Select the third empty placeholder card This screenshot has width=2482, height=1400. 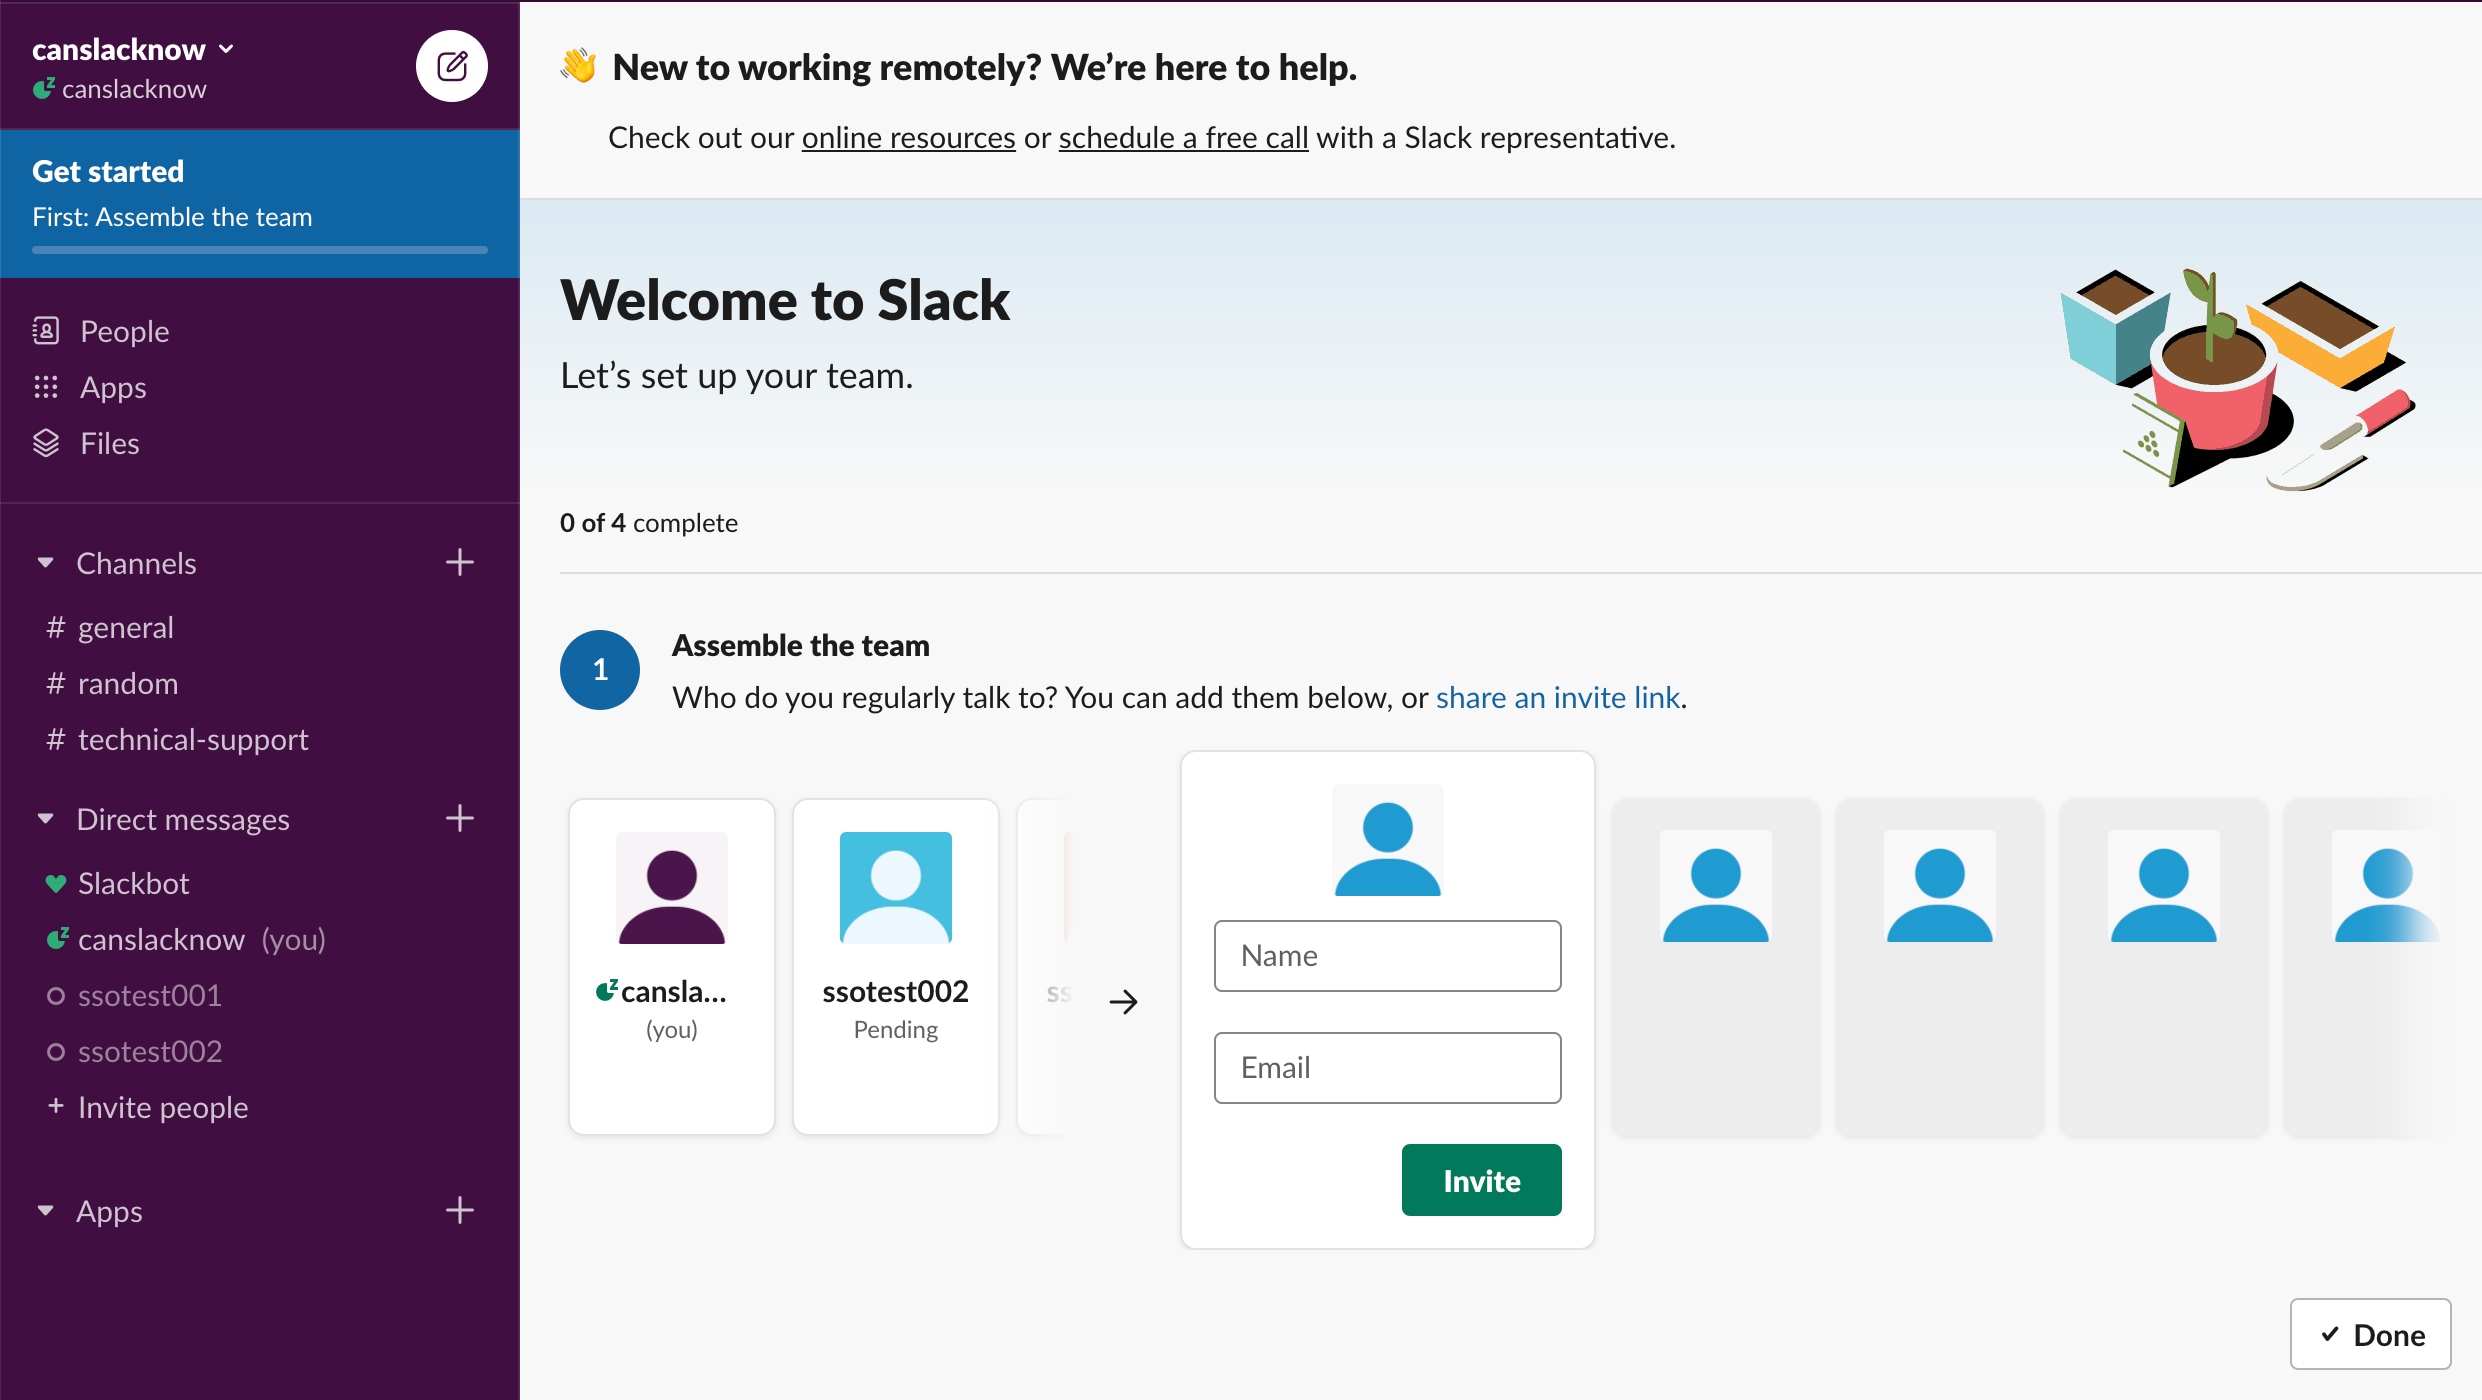point(2164,966)
